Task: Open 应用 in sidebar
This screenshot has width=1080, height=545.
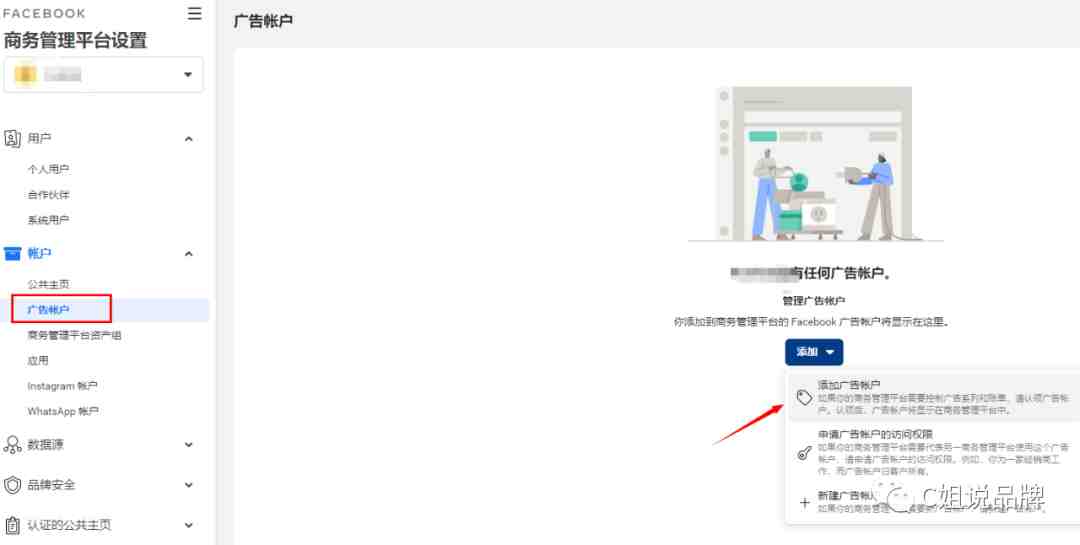Action: pyautogui.click(x=38, y=360)
